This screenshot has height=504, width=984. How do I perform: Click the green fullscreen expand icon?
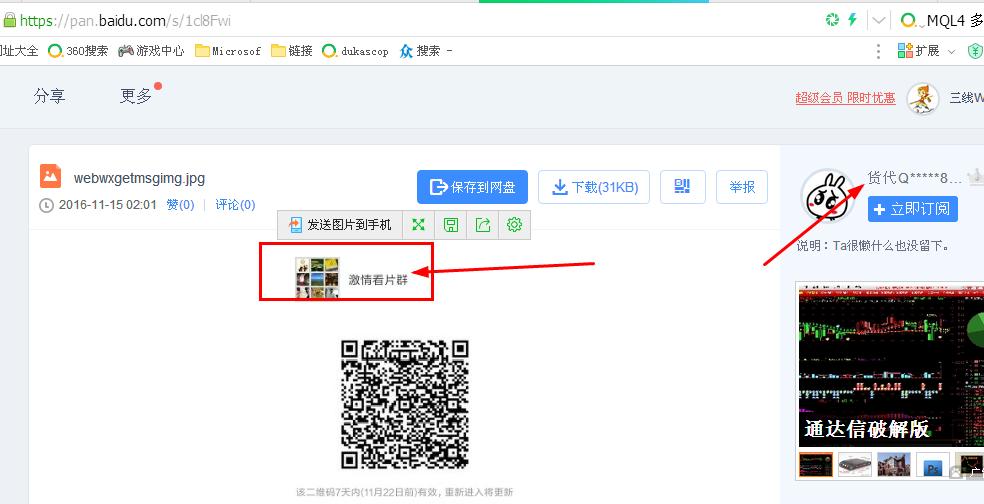(x=419, y=225)
